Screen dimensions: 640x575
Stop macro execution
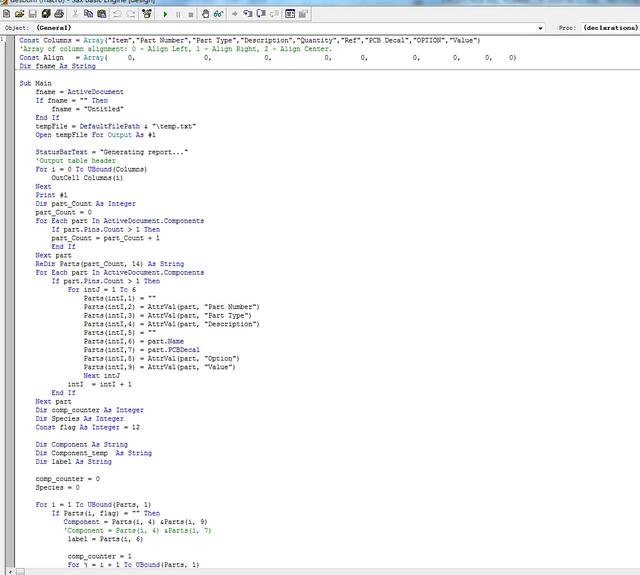[191, 14]
